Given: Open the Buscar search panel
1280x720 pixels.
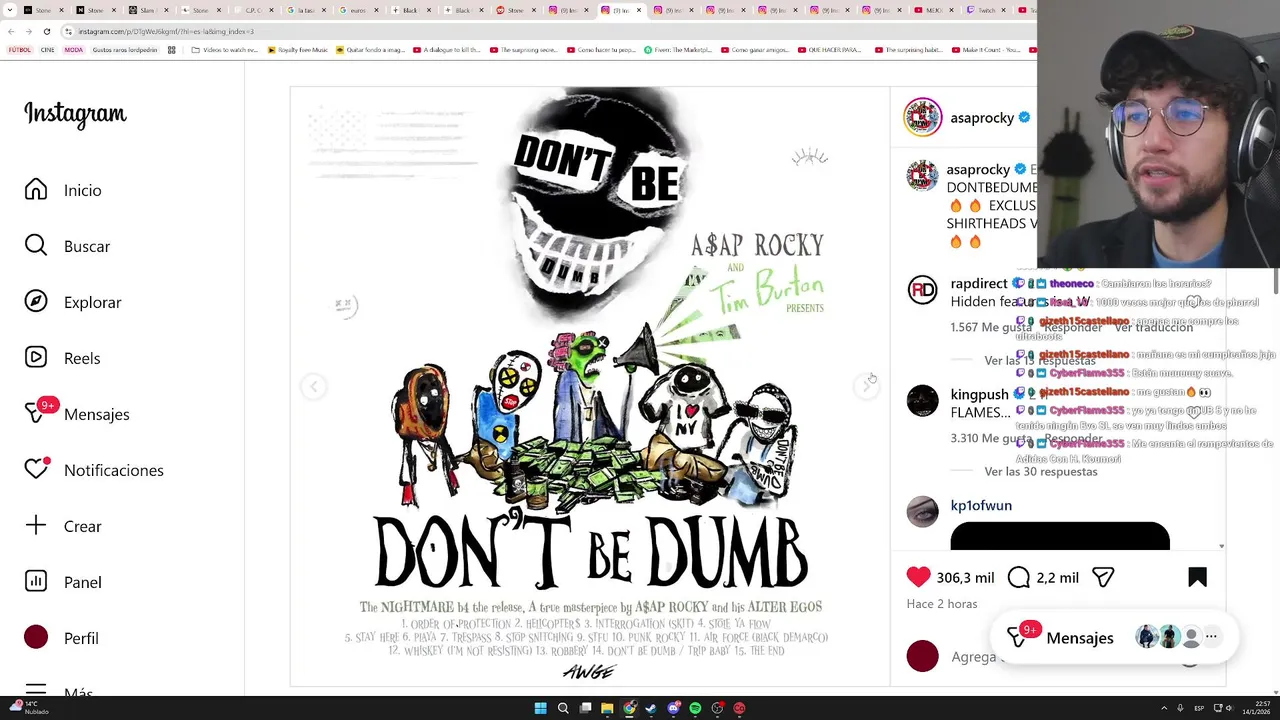Looking at the screenshot, I should point(68,246).
